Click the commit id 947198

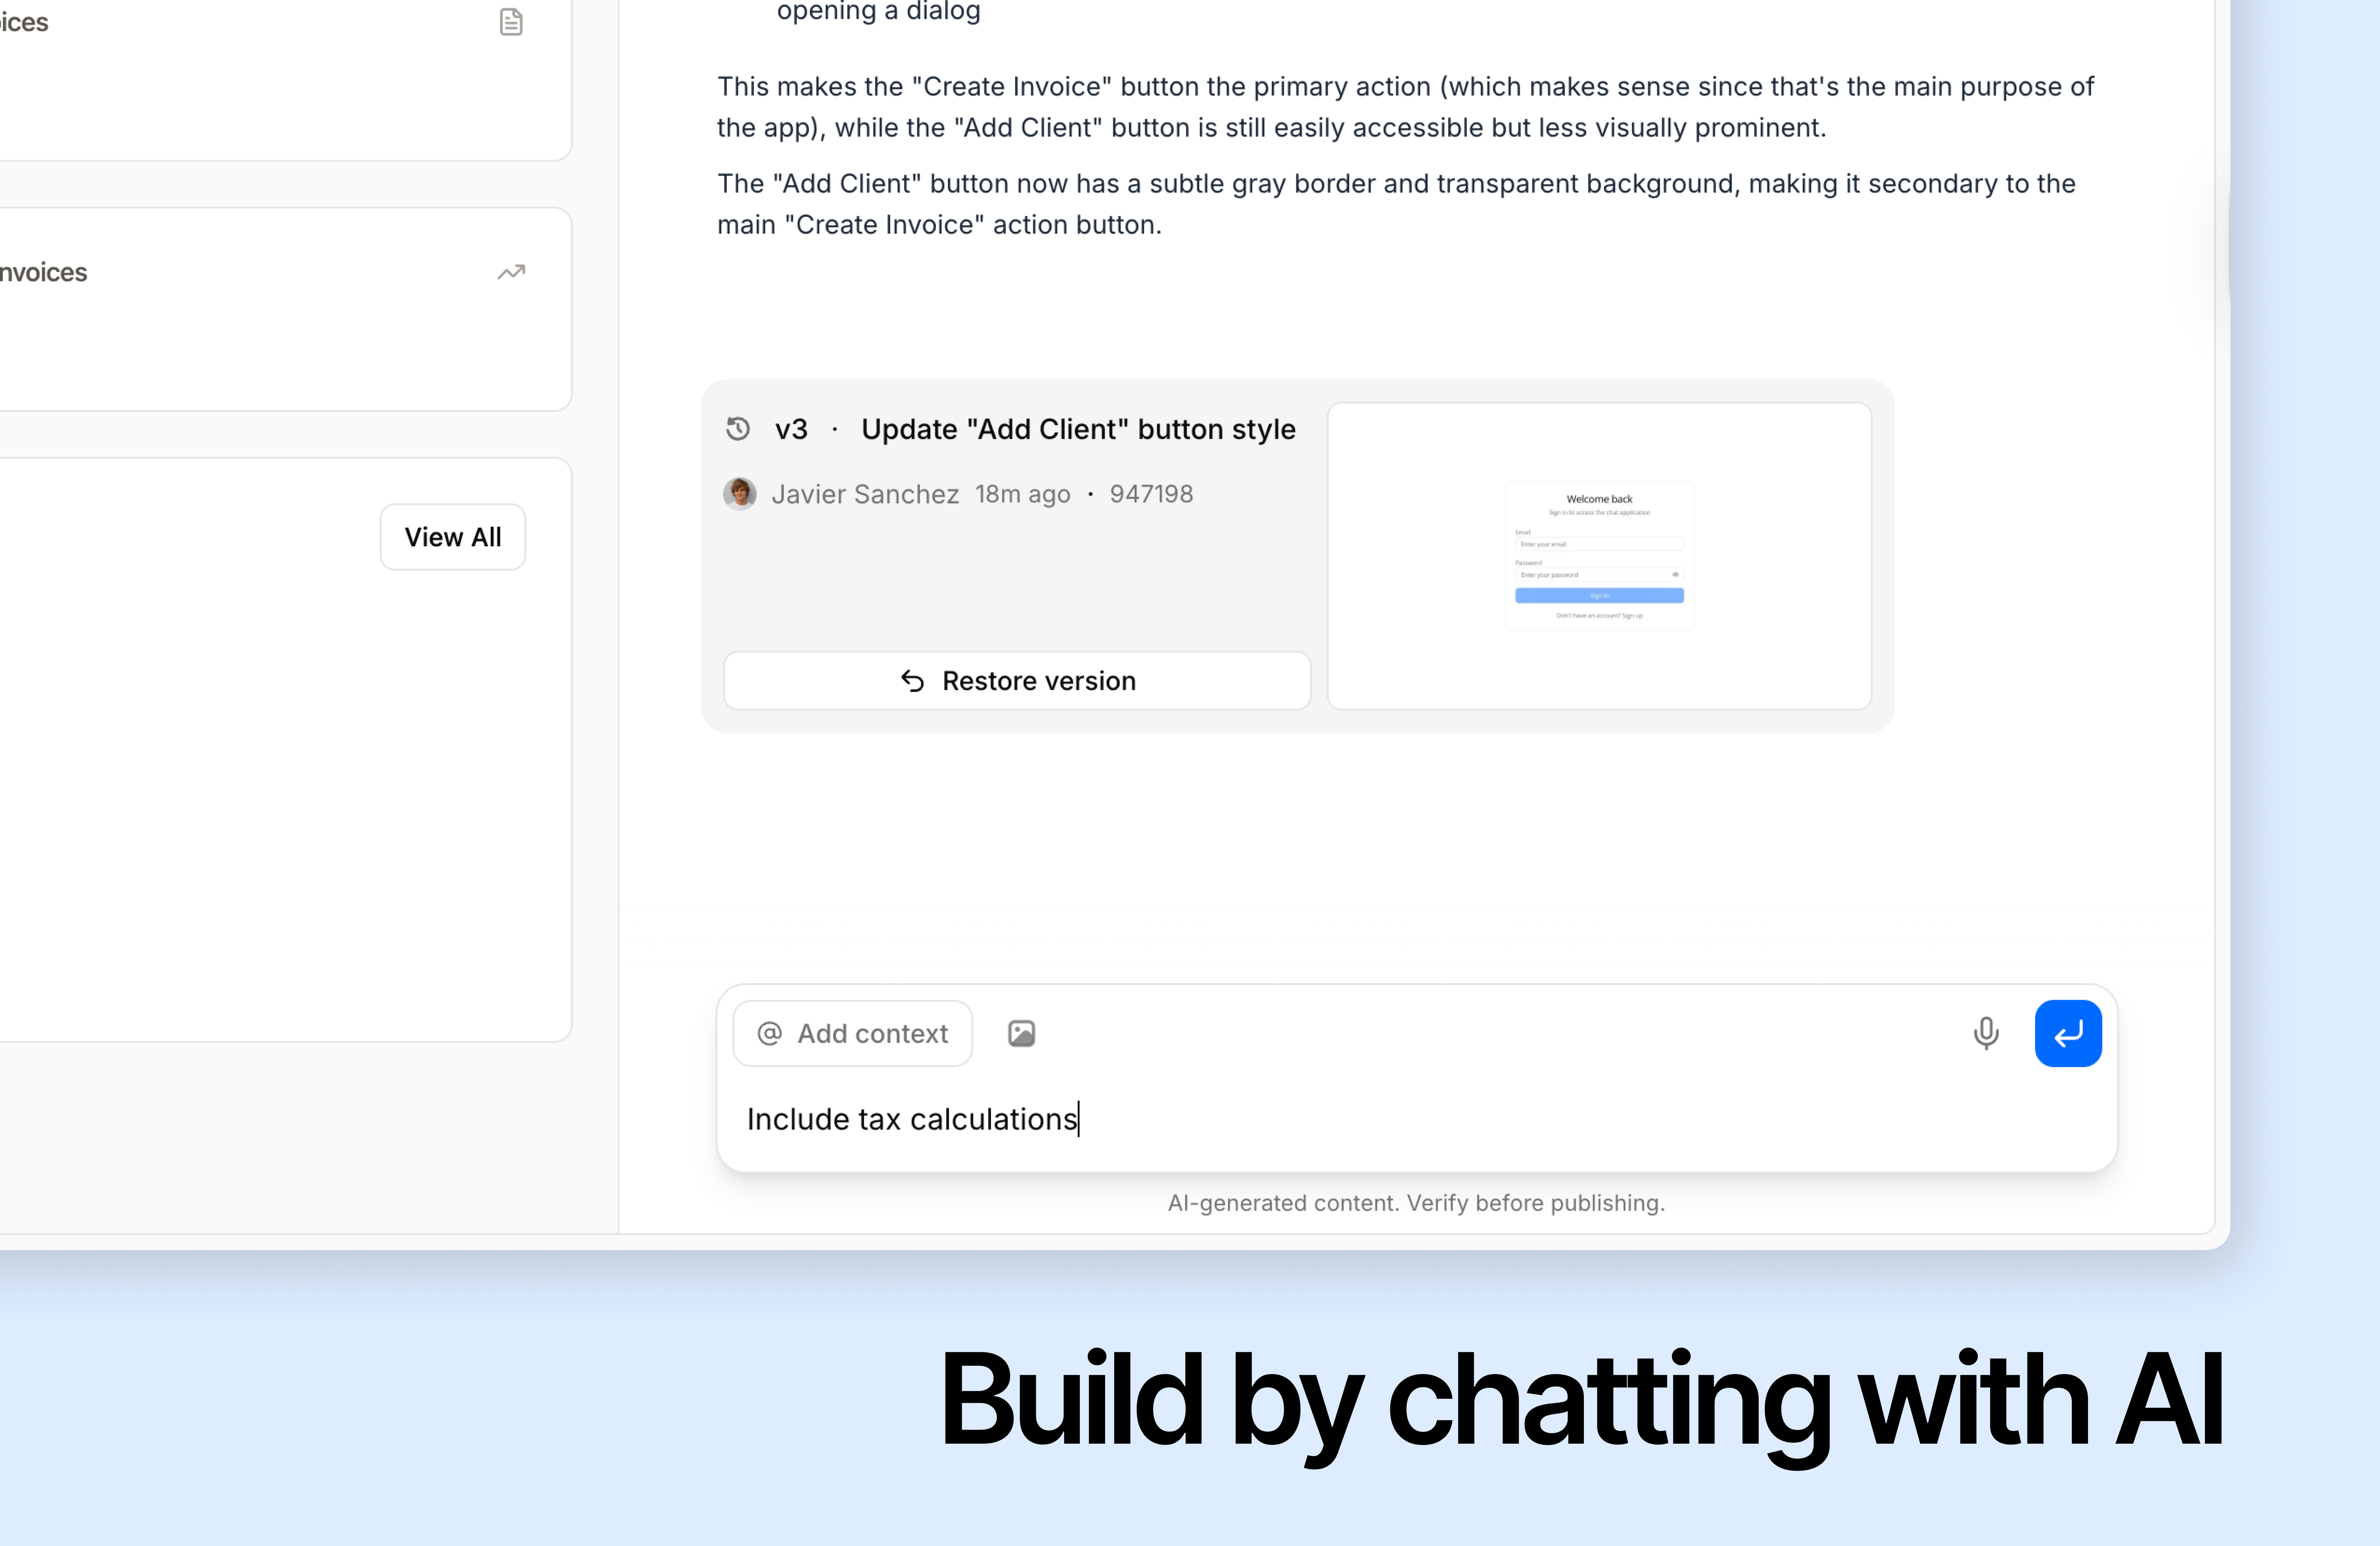pos(1151,494)
